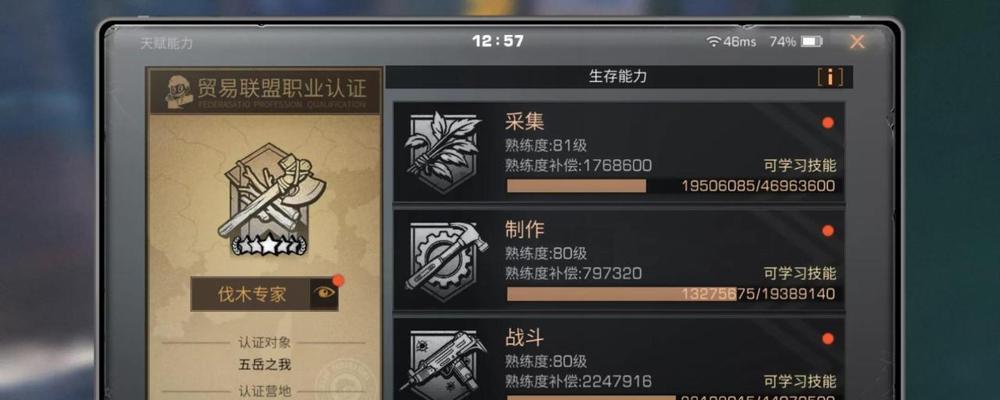This screenshot has height=400, width=1000.
Task: Click the 采集 experience progress bar
Action: tap(670, 186)
